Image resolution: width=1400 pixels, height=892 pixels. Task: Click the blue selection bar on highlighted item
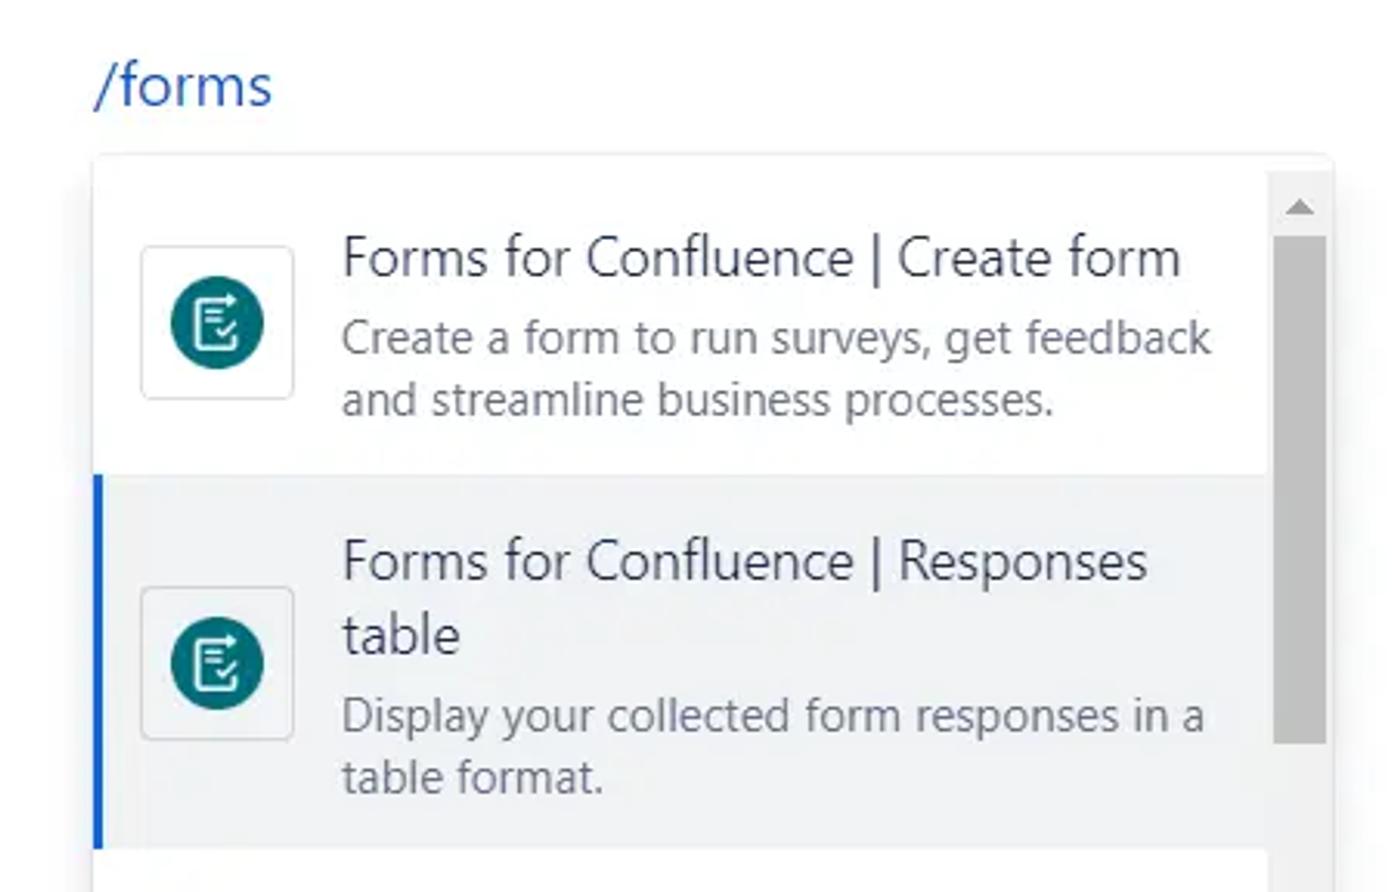click(x=98, y=662)
